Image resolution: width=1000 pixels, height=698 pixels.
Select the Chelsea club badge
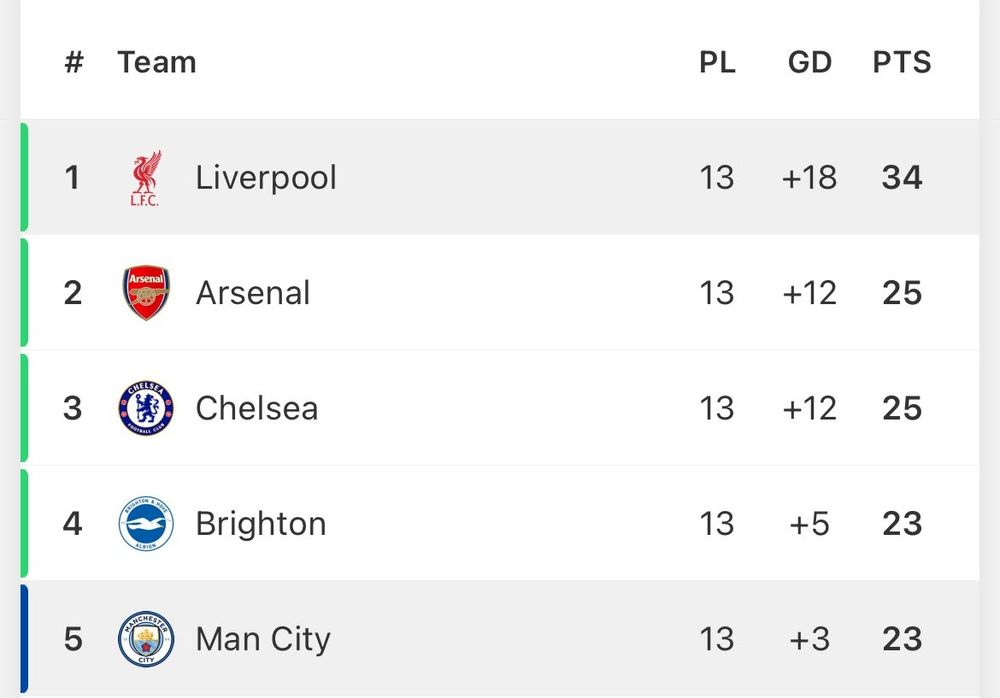tap(146, 408)
